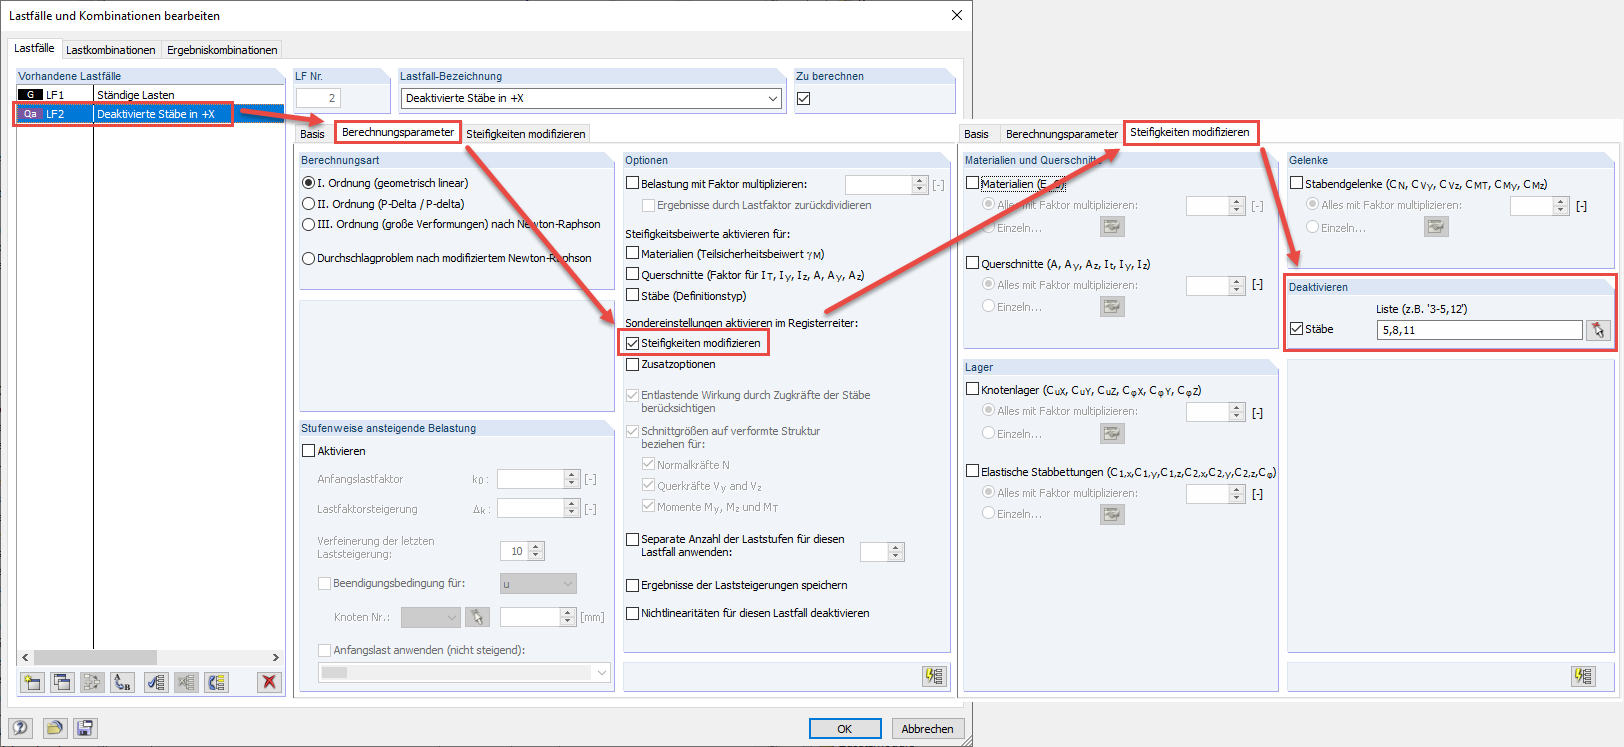Select Durchschlagproblem nach modifiziertem Newton-Raphson
The image size is (1624, 747).
309,258
